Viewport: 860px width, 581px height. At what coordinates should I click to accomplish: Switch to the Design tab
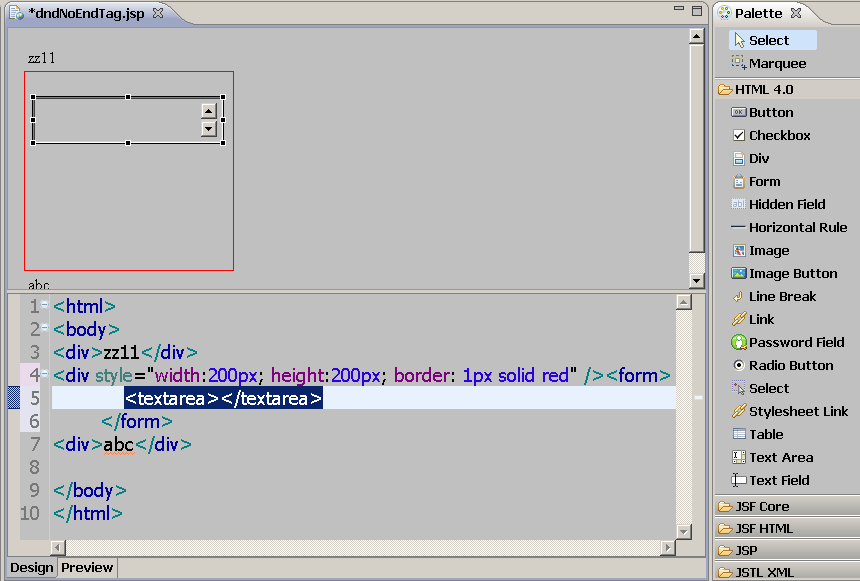coord(32,568)
